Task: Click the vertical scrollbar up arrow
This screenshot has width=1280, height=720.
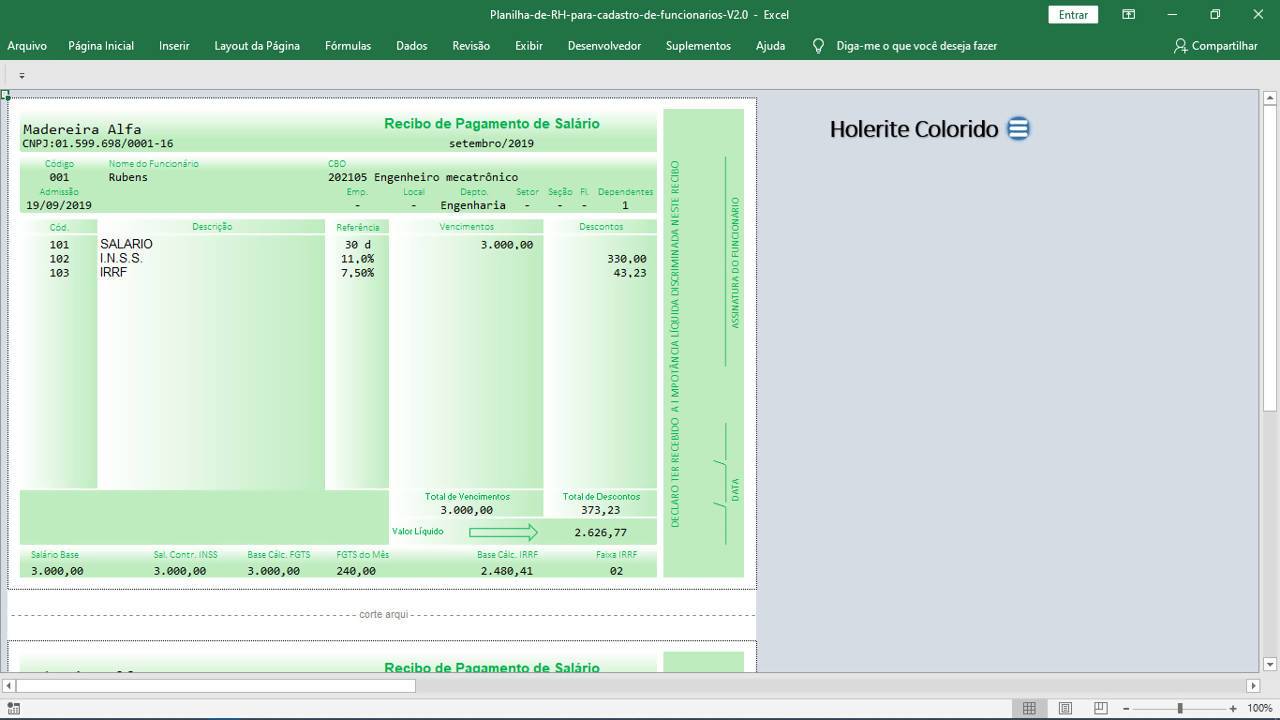Action: point(1270,98)
